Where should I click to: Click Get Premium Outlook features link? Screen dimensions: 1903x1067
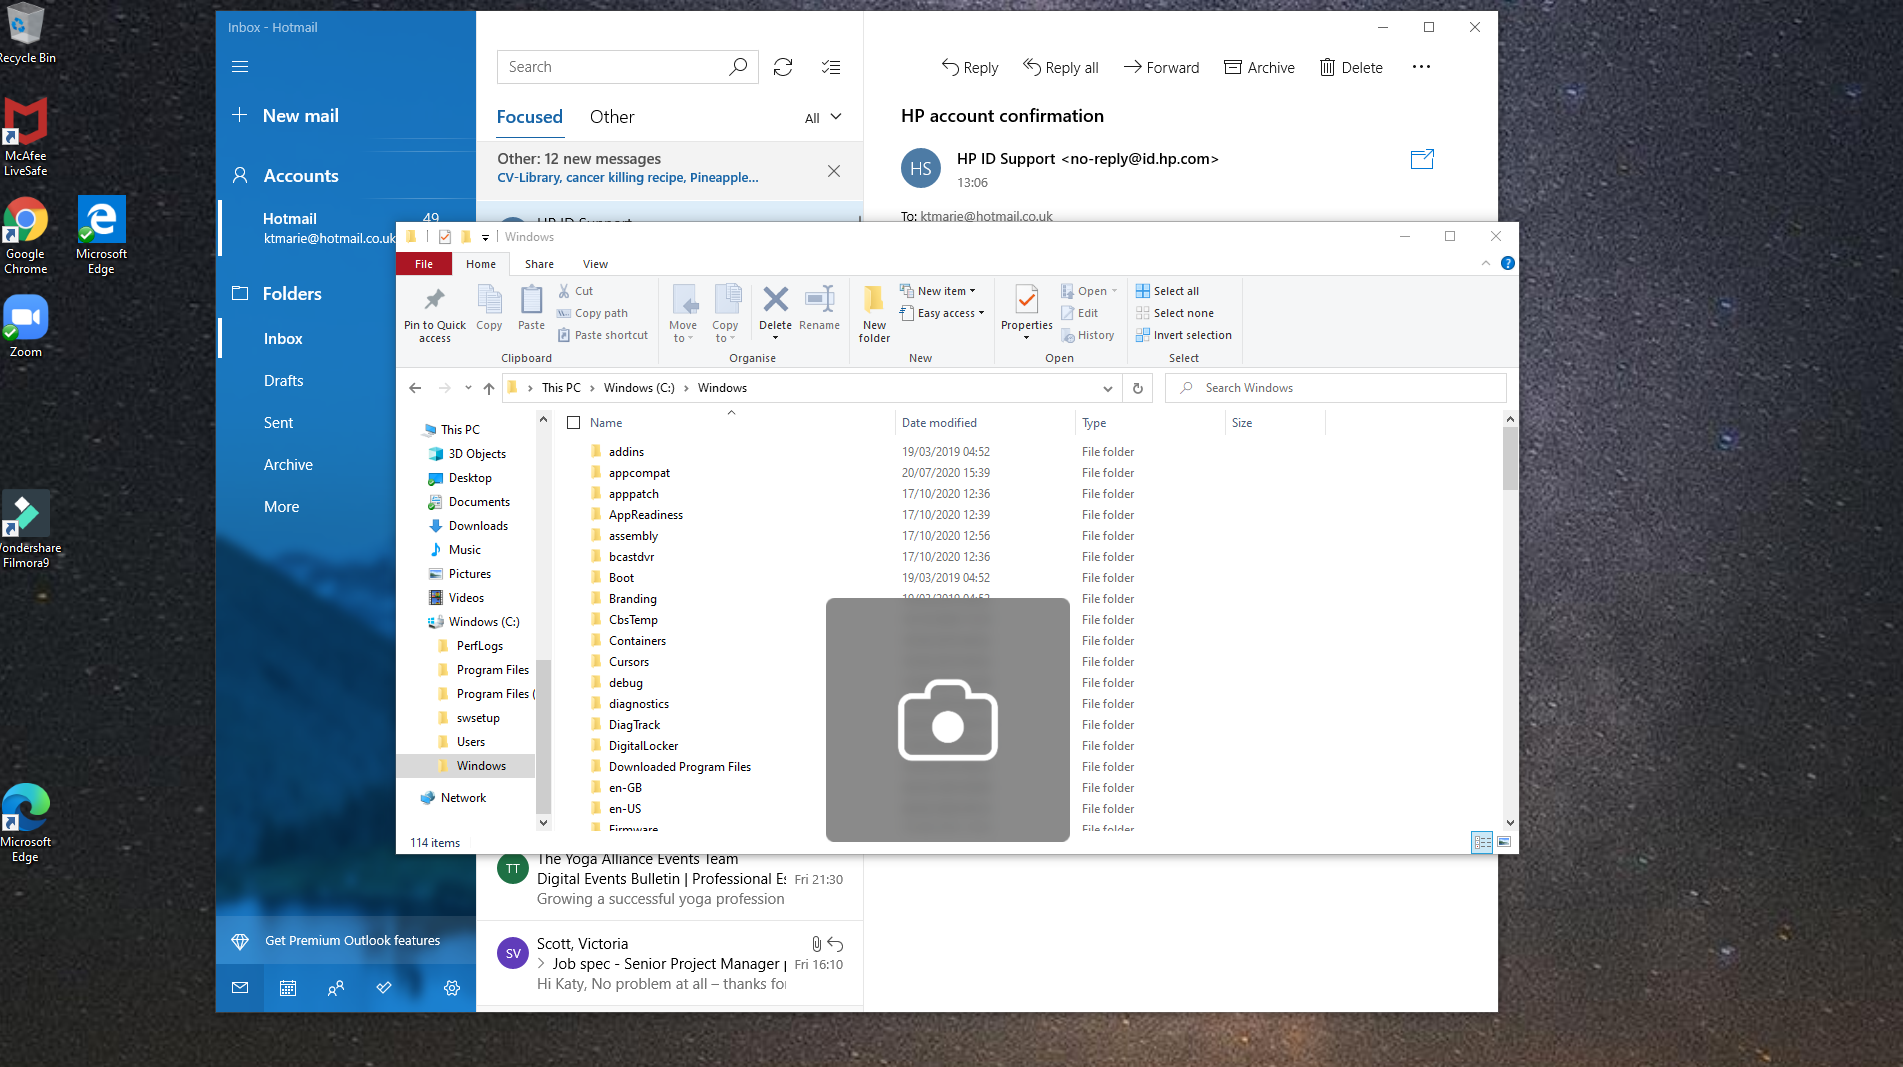[x=352, y=941]
